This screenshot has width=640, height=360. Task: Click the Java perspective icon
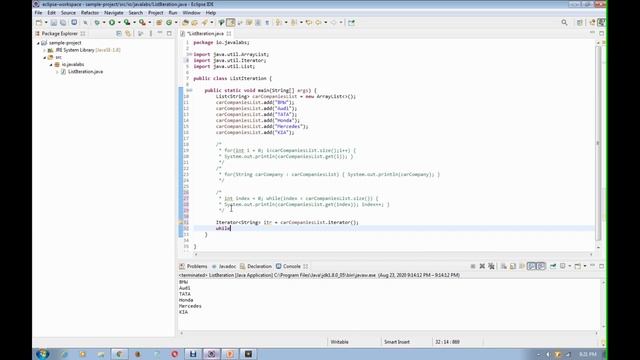pos(601,22)
